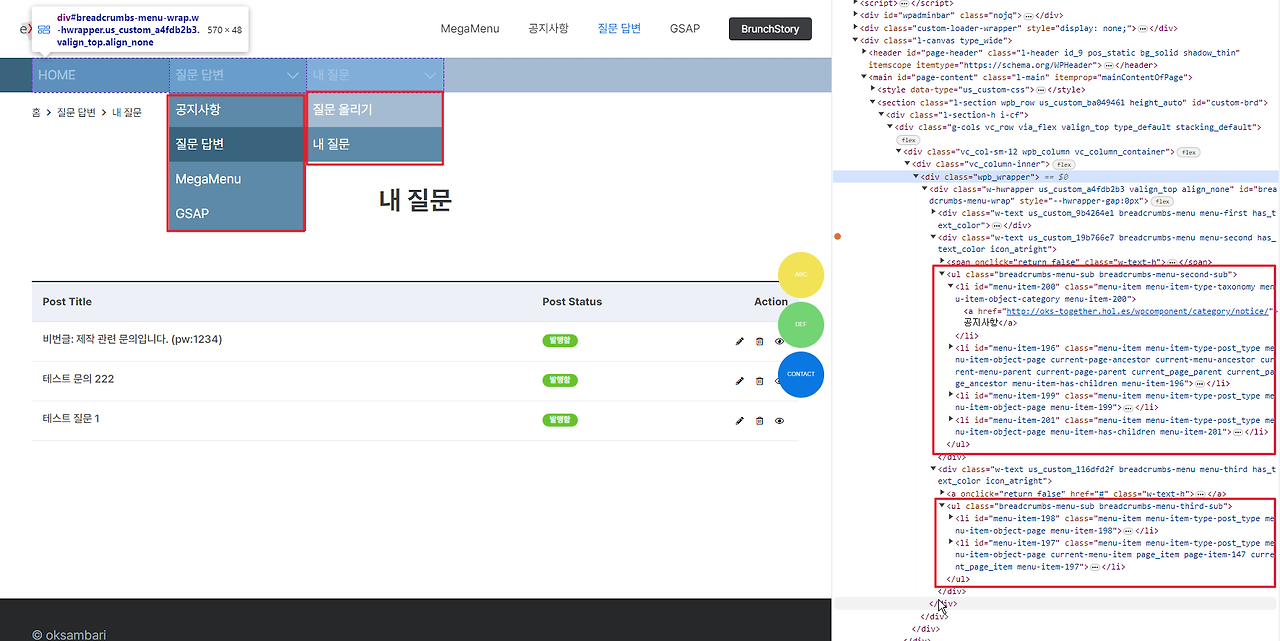The width and height of the screenshot is (1280, 641).
Task: Click pencil icon for 테스트 문의 222
Action: (739, 380)
